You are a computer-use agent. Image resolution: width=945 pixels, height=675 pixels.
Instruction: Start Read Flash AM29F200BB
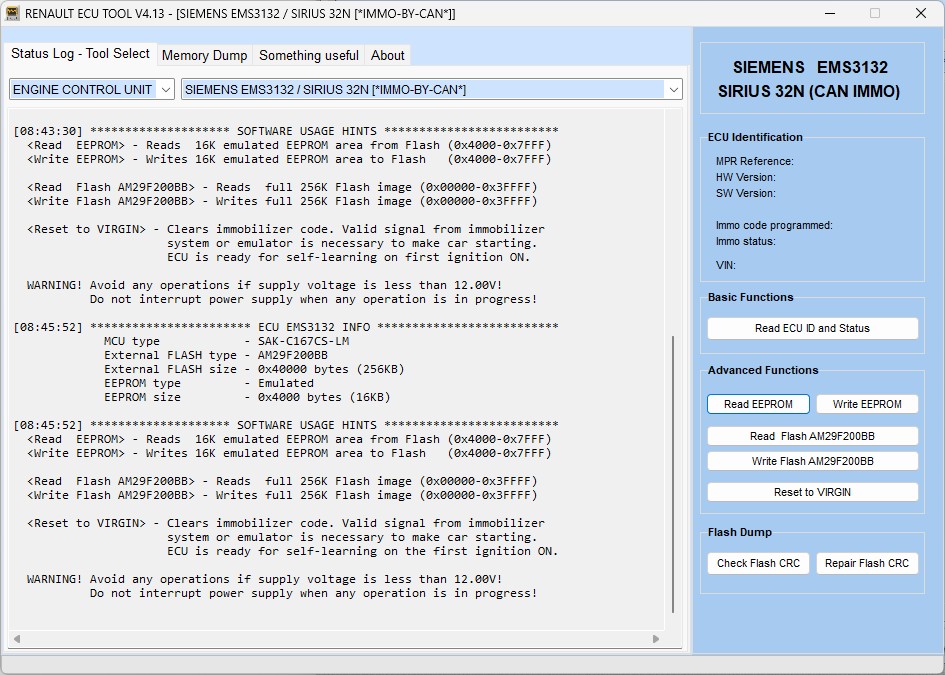pyautogui.click(x=812, y=436)
